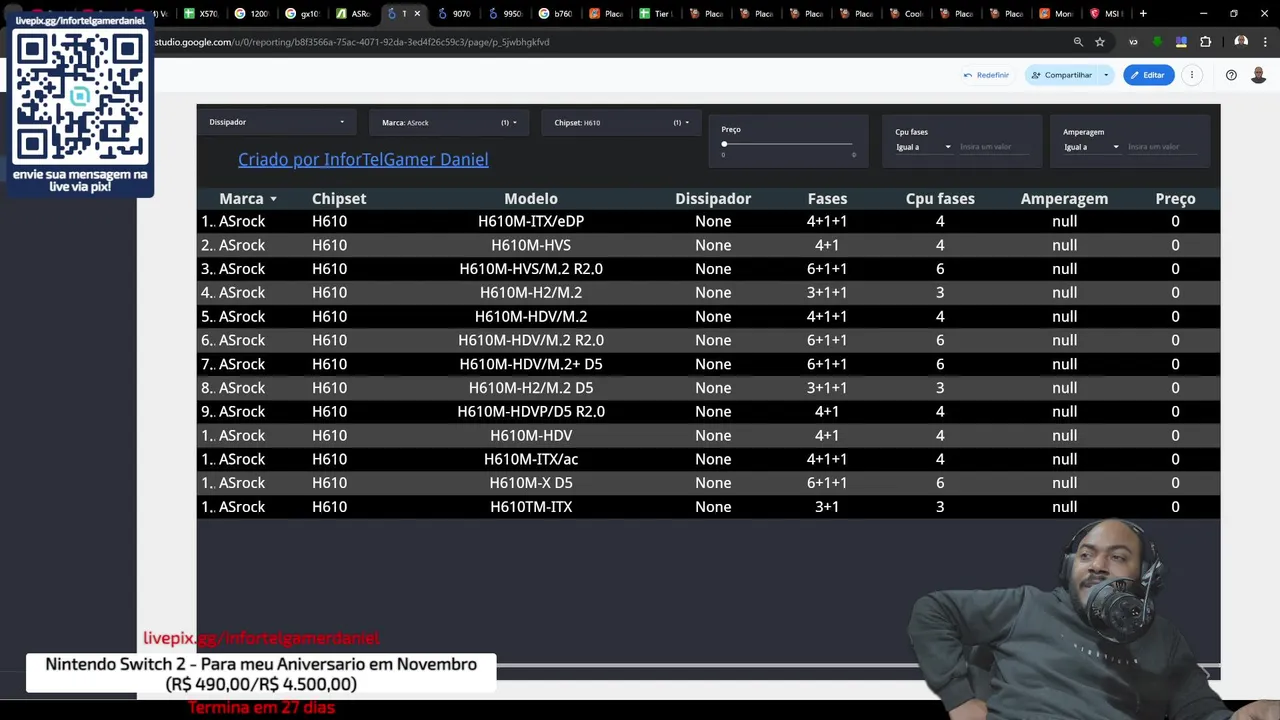Click the Cpu fases value input field

click(x=992, y=147)
